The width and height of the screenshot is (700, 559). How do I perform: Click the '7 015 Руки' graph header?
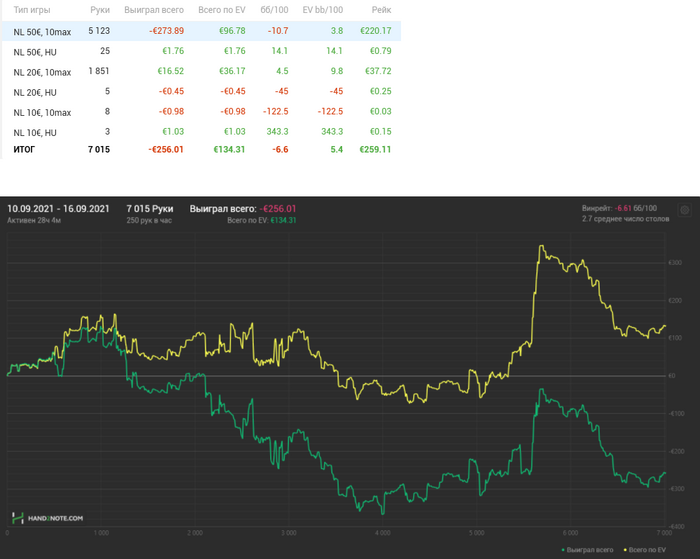click(x=150, y=209)
